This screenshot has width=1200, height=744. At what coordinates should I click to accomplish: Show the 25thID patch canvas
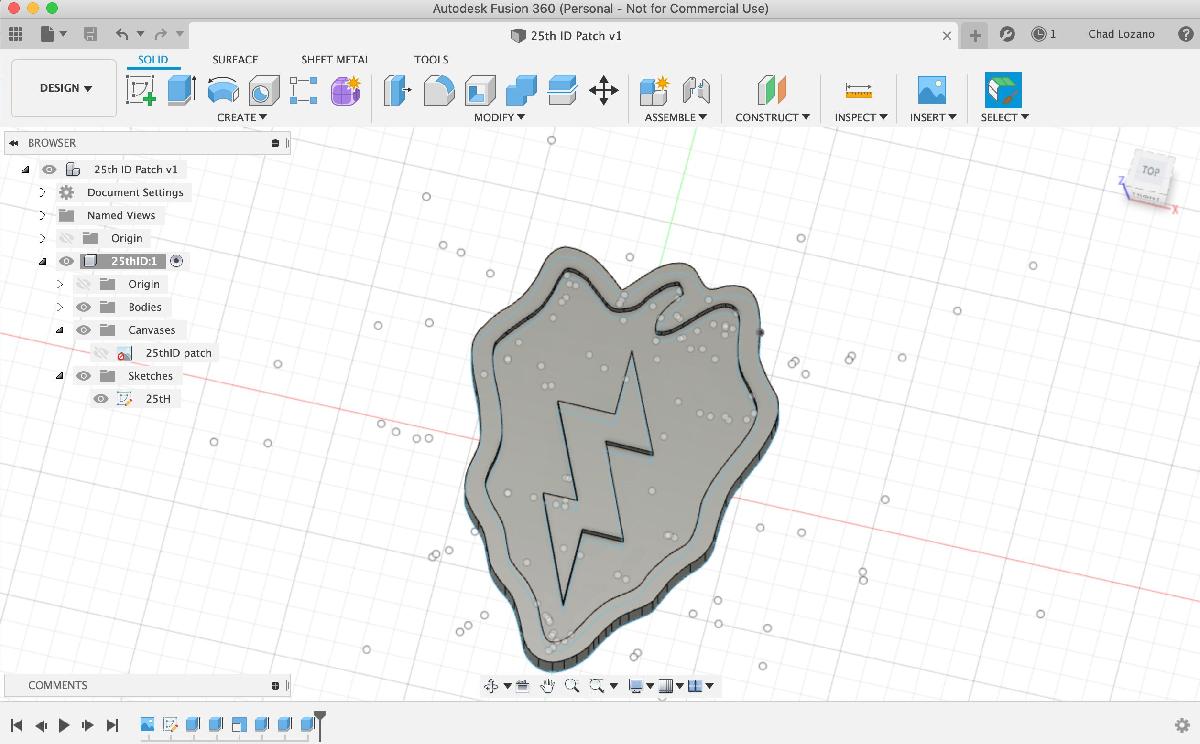pos(101,353)
